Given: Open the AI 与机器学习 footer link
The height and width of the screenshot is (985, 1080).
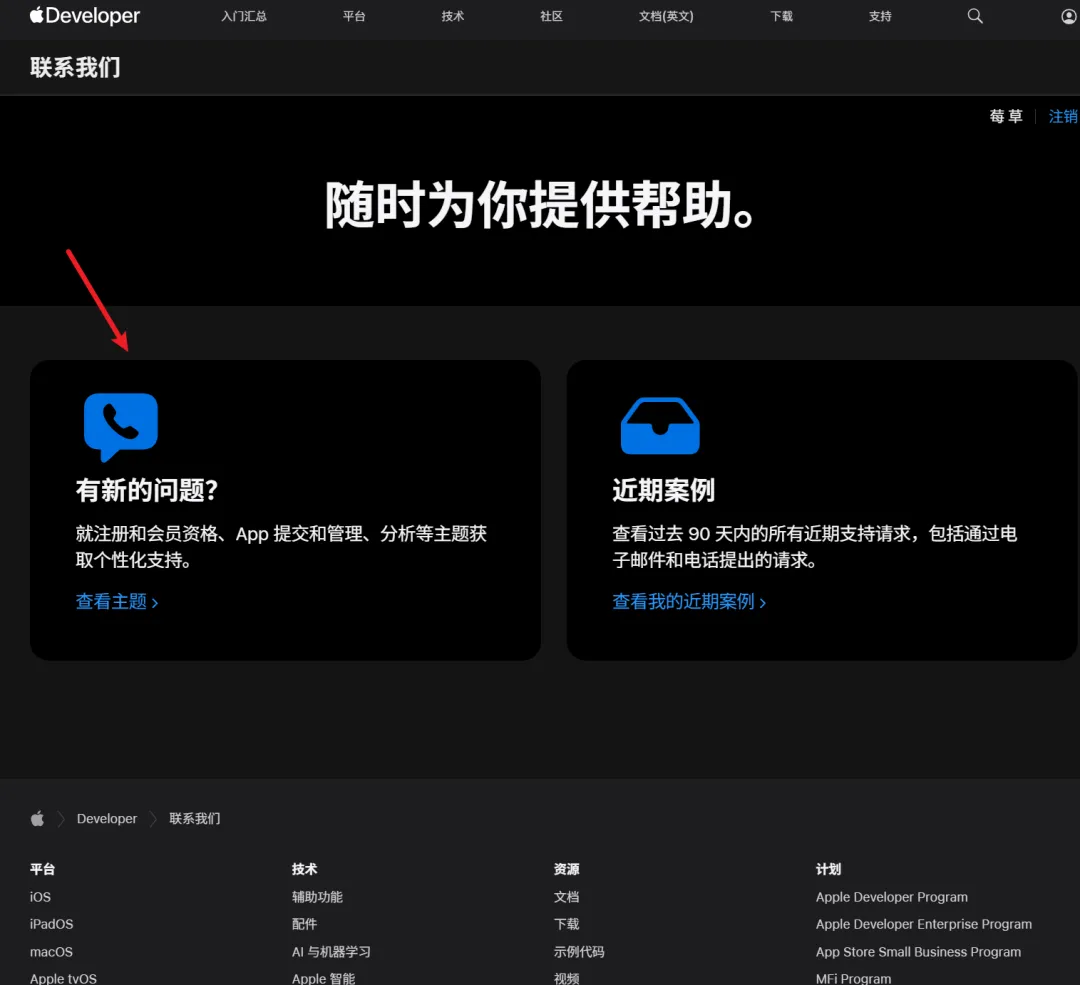Looking at the screenshot, I should (x=331, y=952).
